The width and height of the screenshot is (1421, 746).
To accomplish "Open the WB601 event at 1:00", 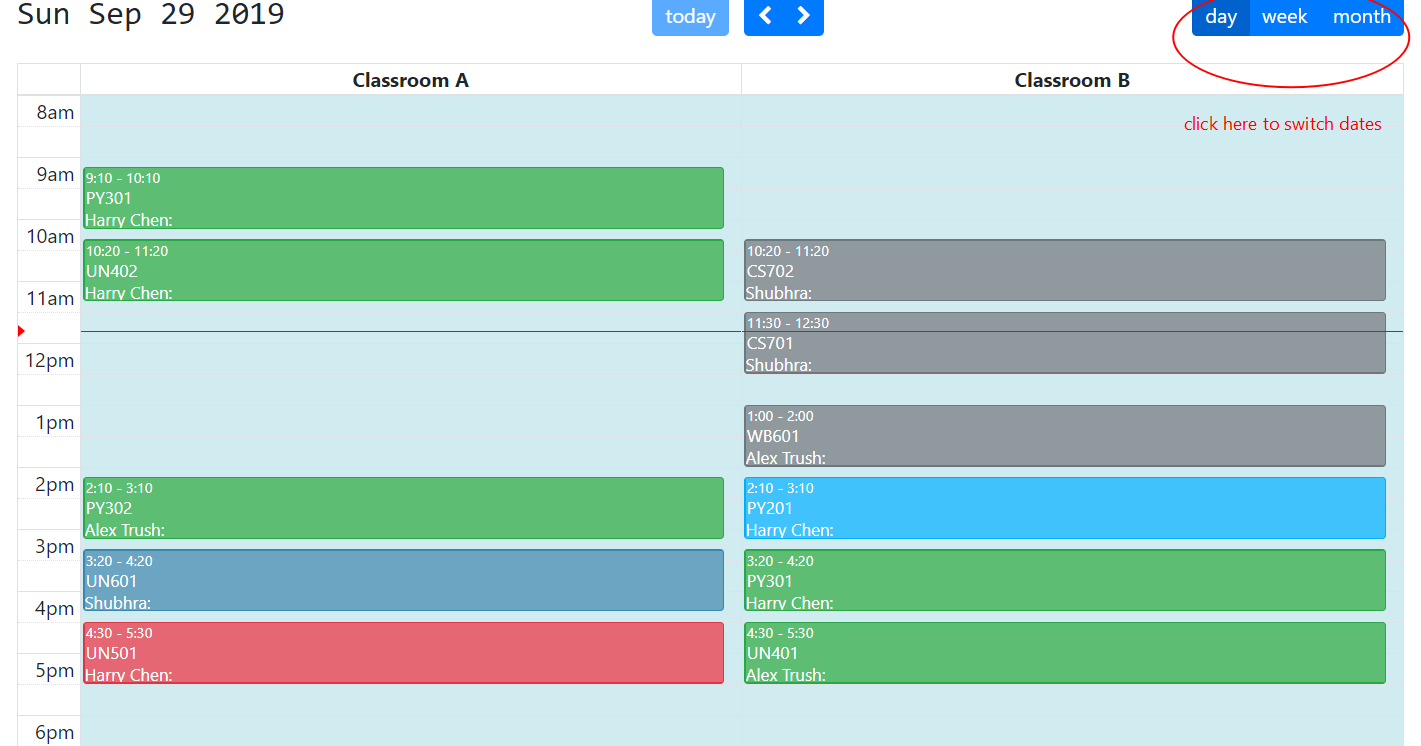I will (x=1065, y=436).
